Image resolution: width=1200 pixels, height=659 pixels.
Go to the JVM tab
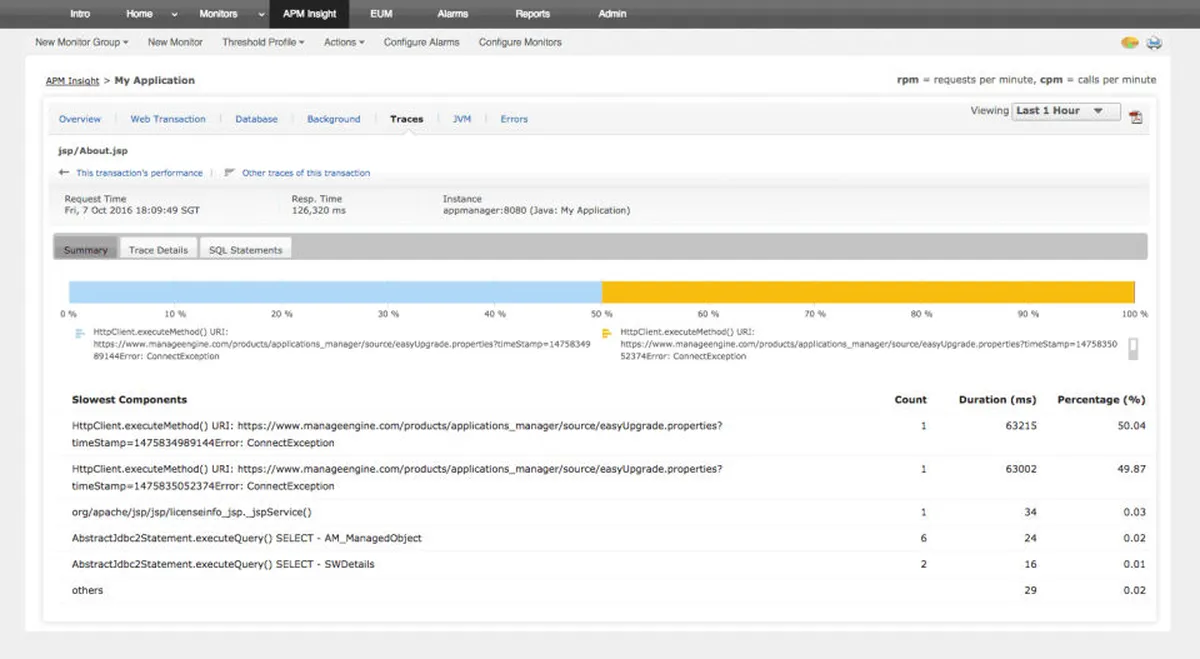tap(461, 119)
